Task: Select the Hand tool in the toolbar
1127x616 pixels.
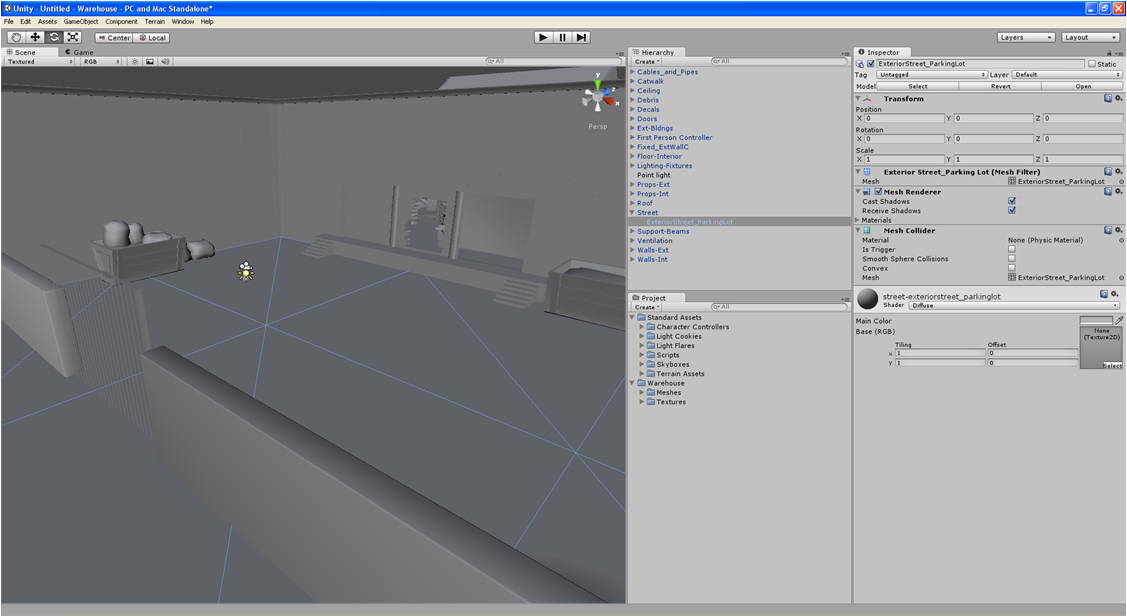Action: pyautogui.click(x=15, y=37)
